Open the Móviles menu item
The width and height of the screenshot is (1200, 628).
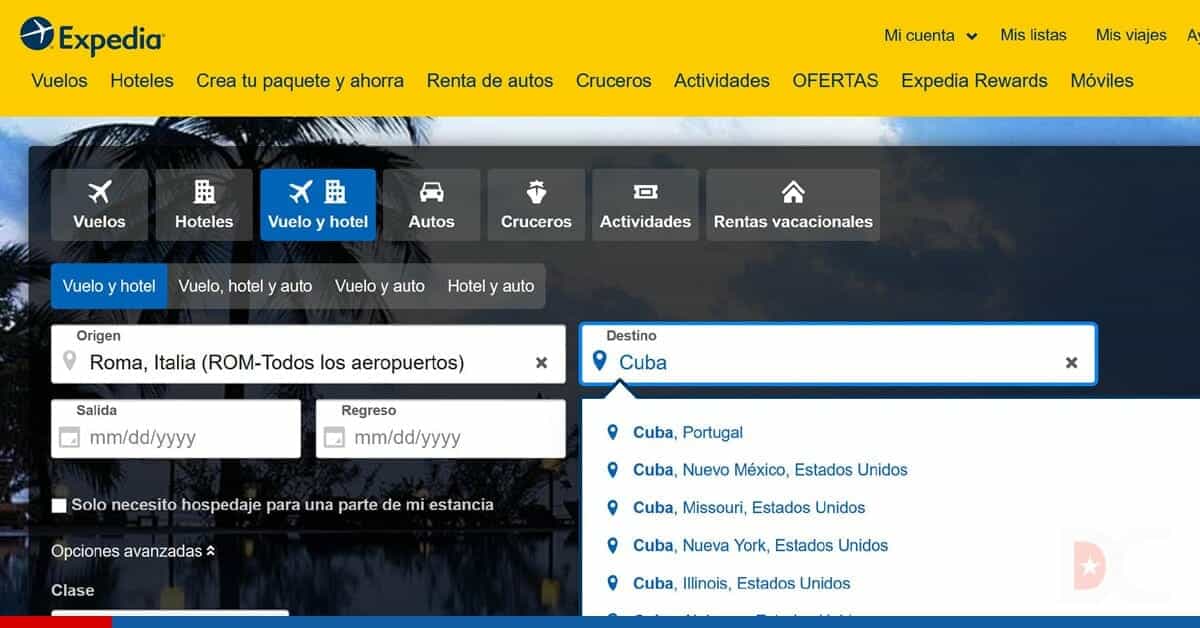click(x=1102, y=81)
